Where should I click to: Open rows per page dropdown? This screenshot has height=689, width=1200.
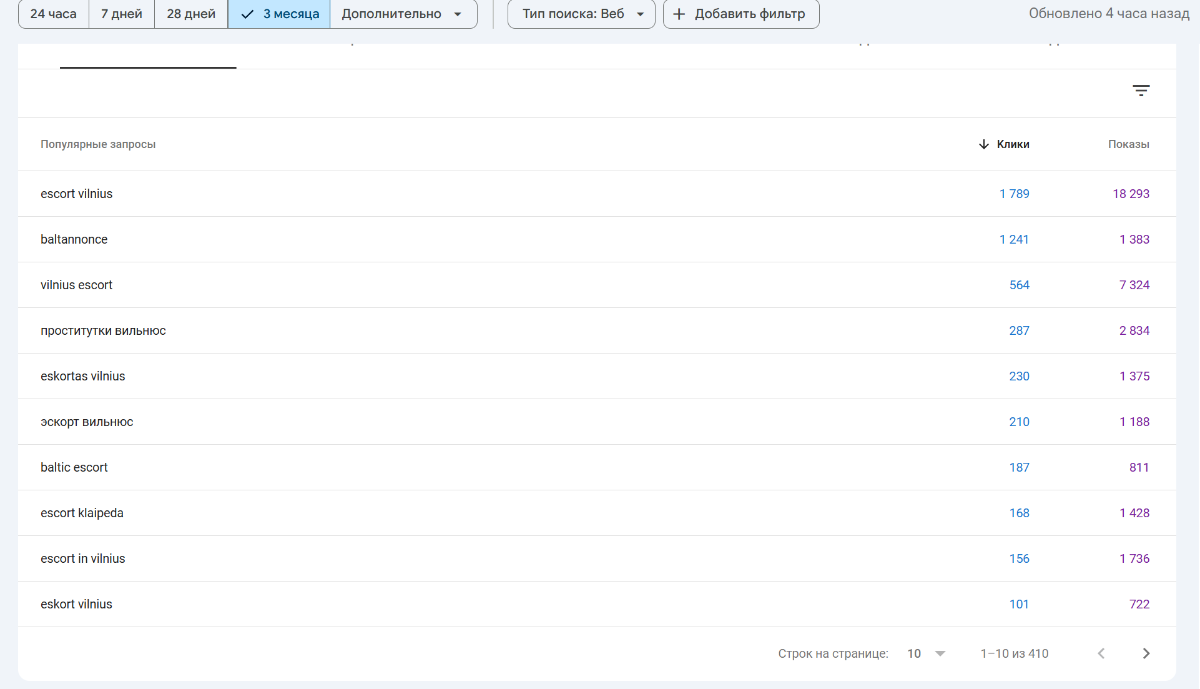pyautogui.click(x=926, y=654)
